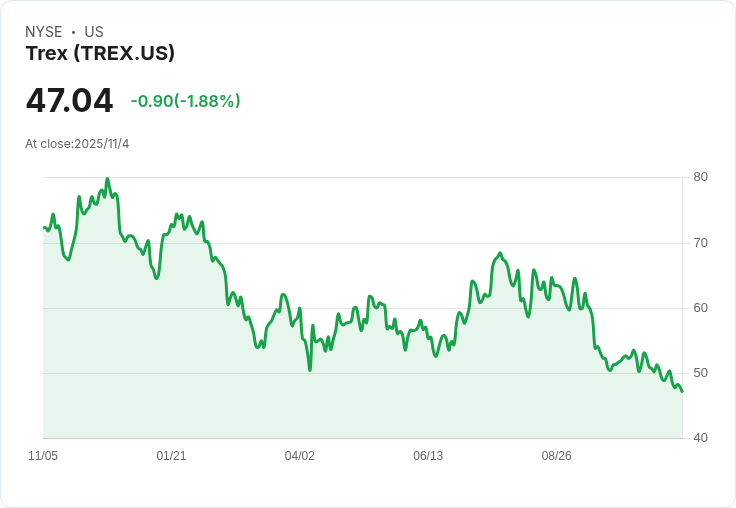Viewport: 736px width, 508px height.
Task: Click the 60 value on price axis
Action: point(700,308)
